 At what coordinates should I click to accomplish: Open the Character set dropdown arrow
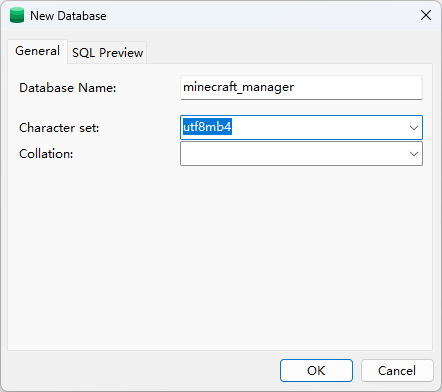point(414,128)
